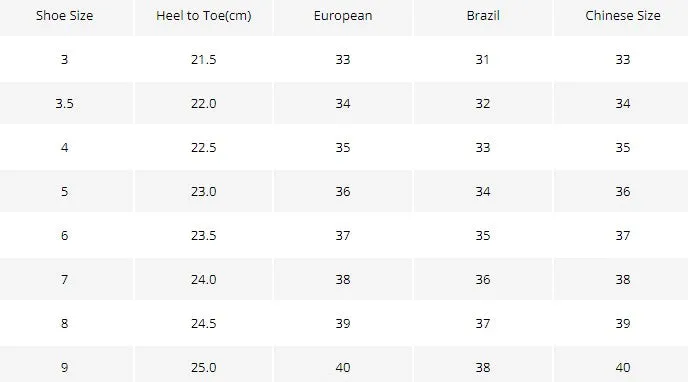Click the Heel to Toe(cm) header
688x382 pixels.
(x=204, y=16)
